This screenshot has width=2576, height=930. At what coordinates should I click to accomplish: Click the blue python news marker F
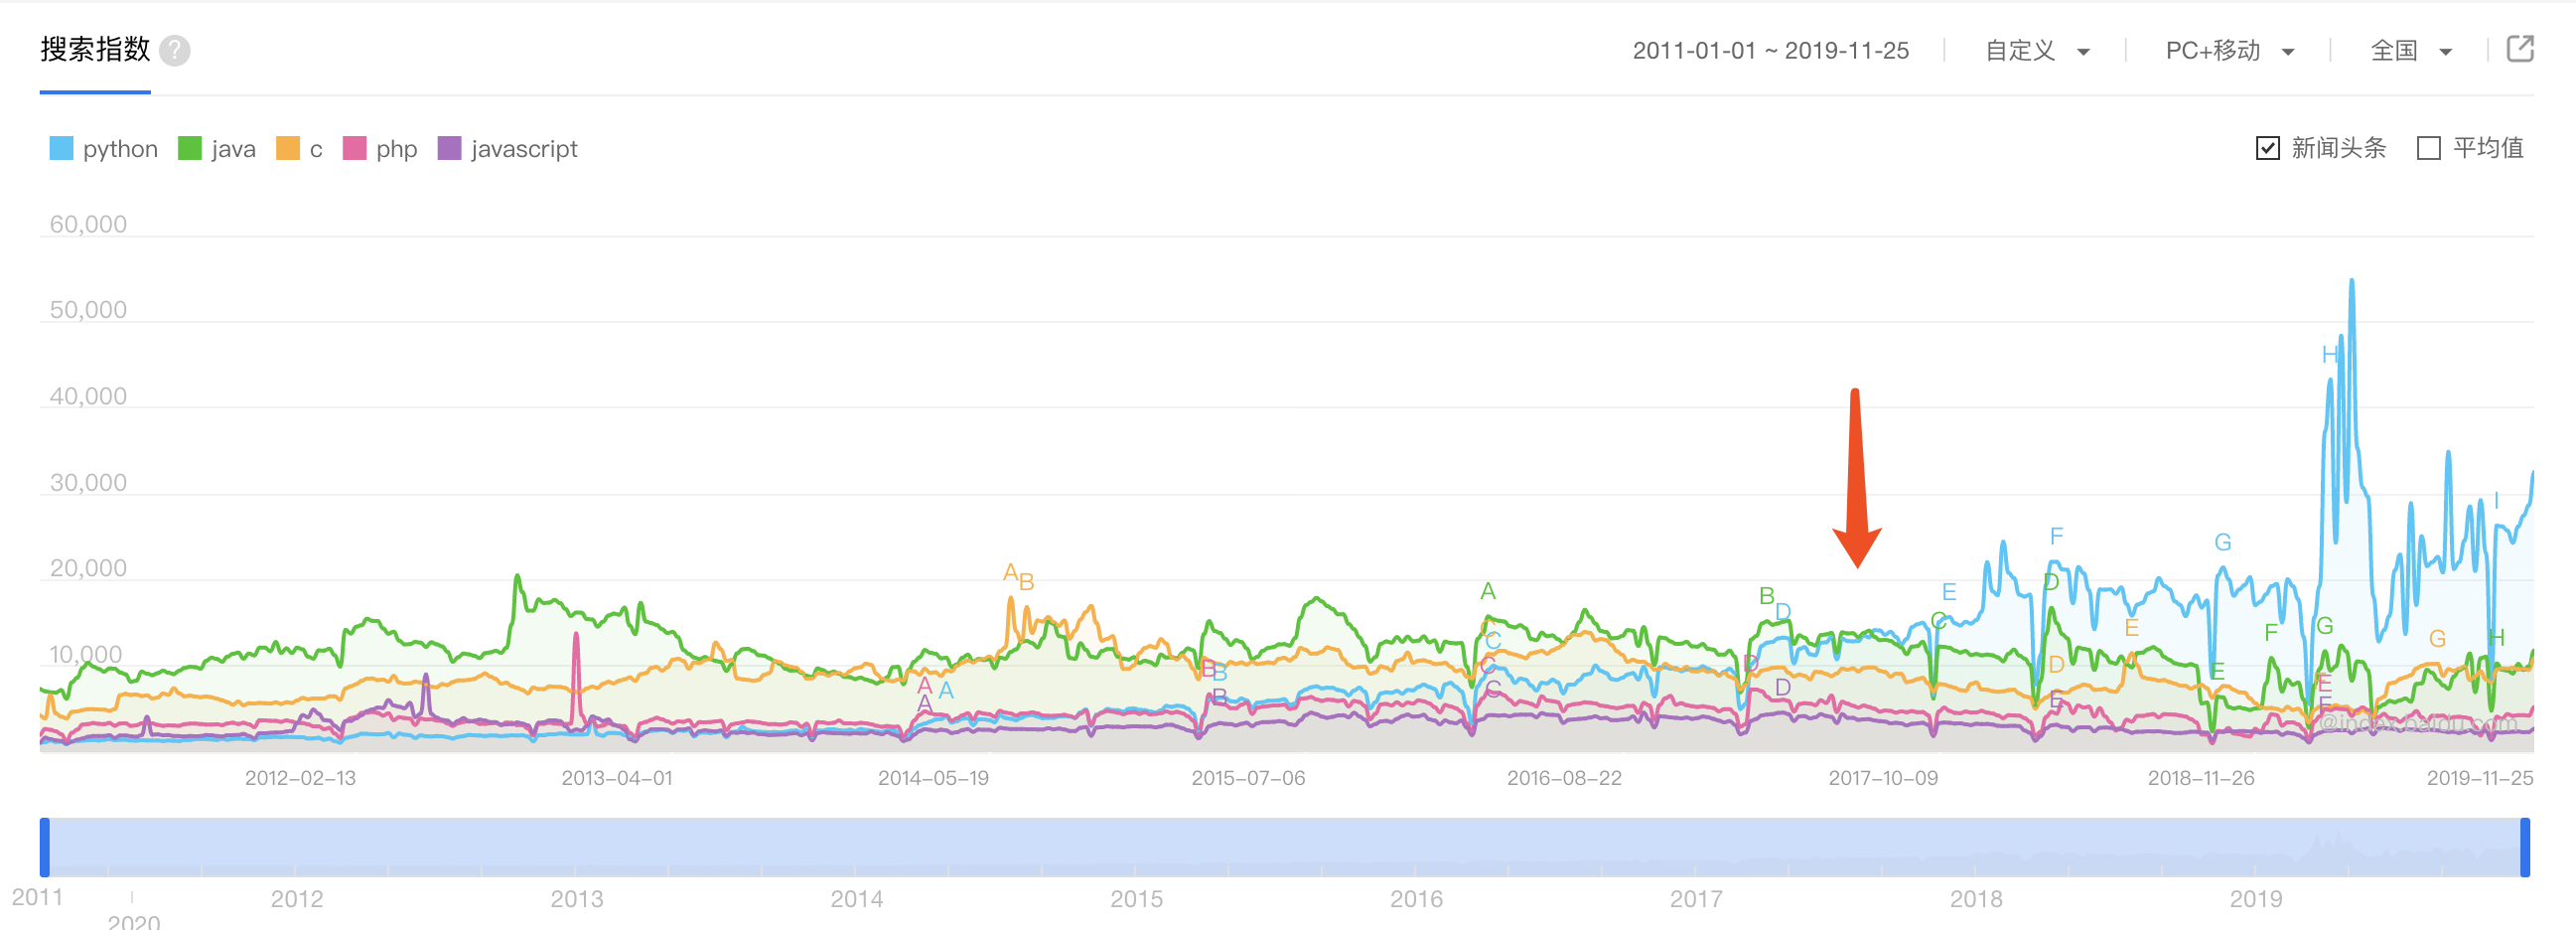[2056, 536]
